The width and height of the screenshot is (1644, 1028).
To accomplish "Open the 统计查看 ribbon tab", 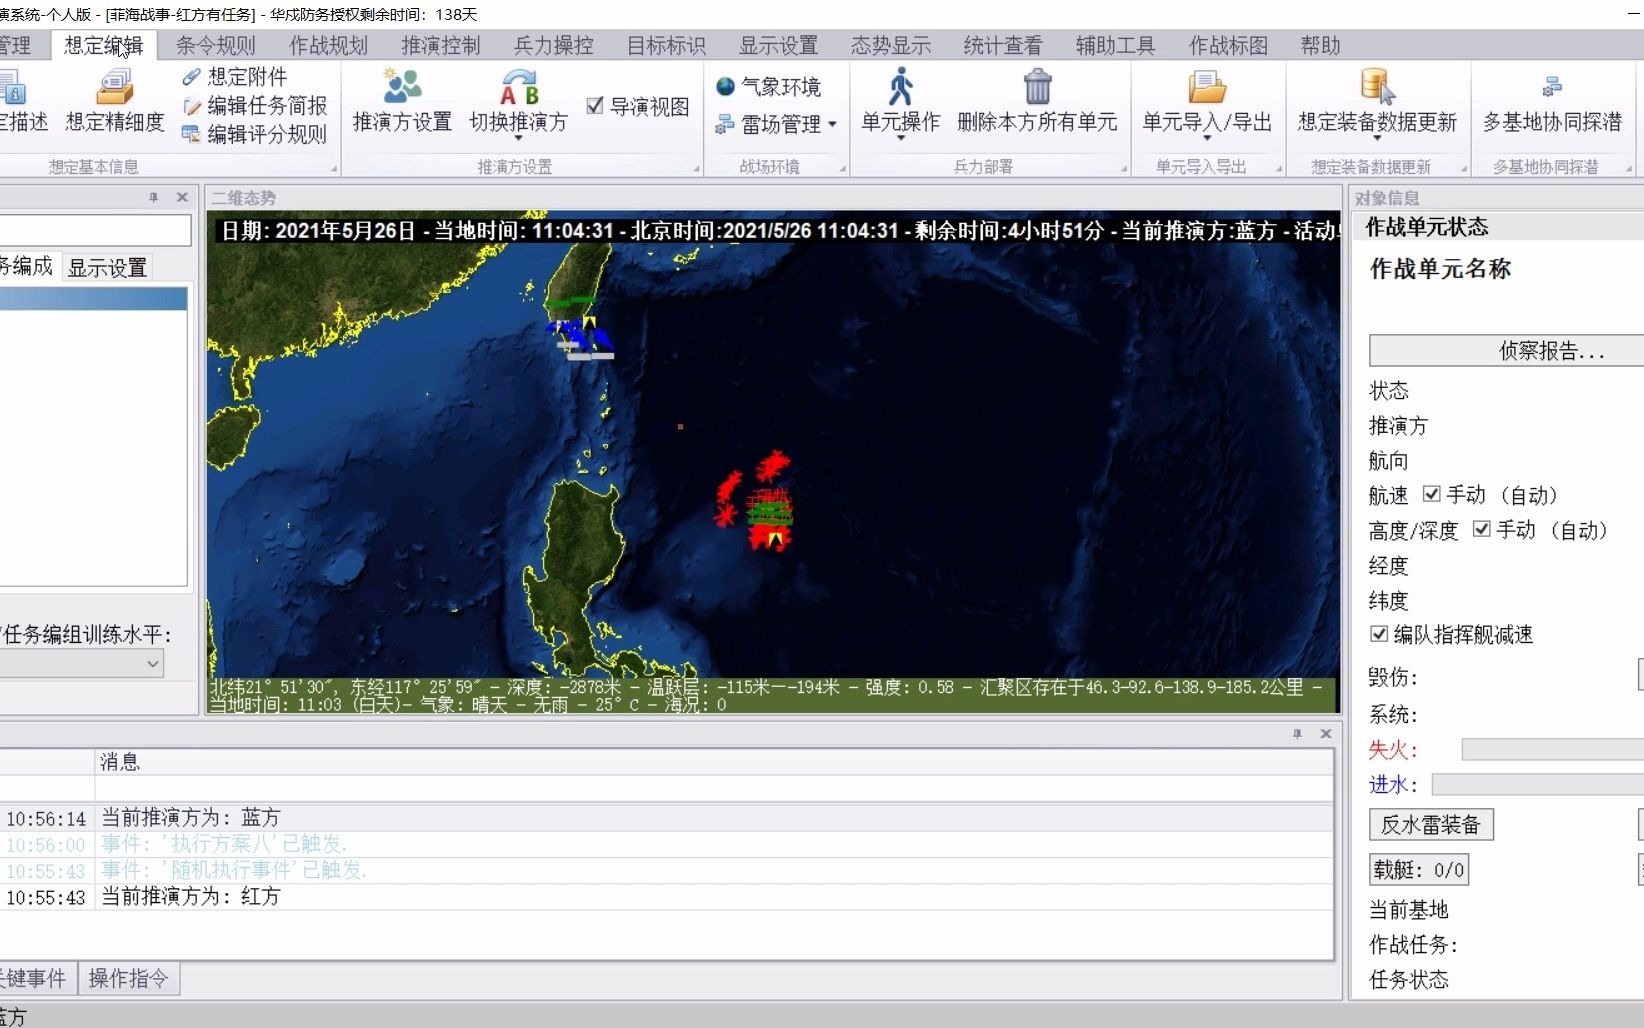I will [x=1003, y=45].
